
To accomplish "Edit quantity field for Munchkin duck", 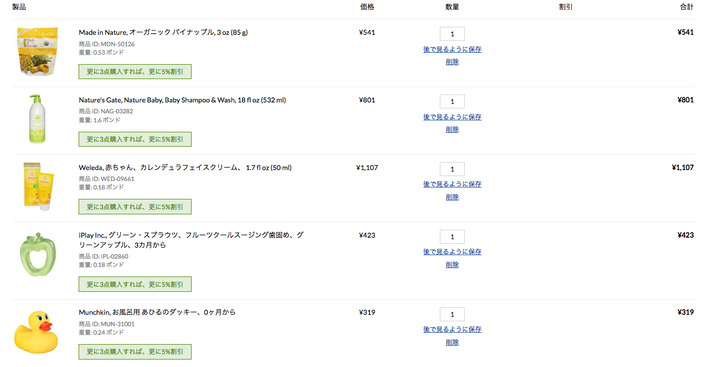I will 452,314.
